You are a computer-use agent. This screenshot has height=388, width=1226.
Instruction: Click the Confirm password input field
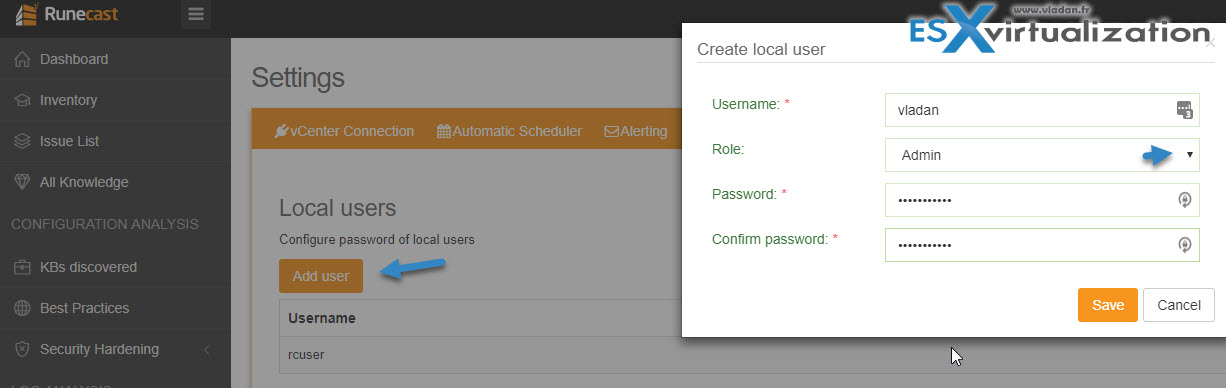pyautogui.click(x=1042, y=245)
